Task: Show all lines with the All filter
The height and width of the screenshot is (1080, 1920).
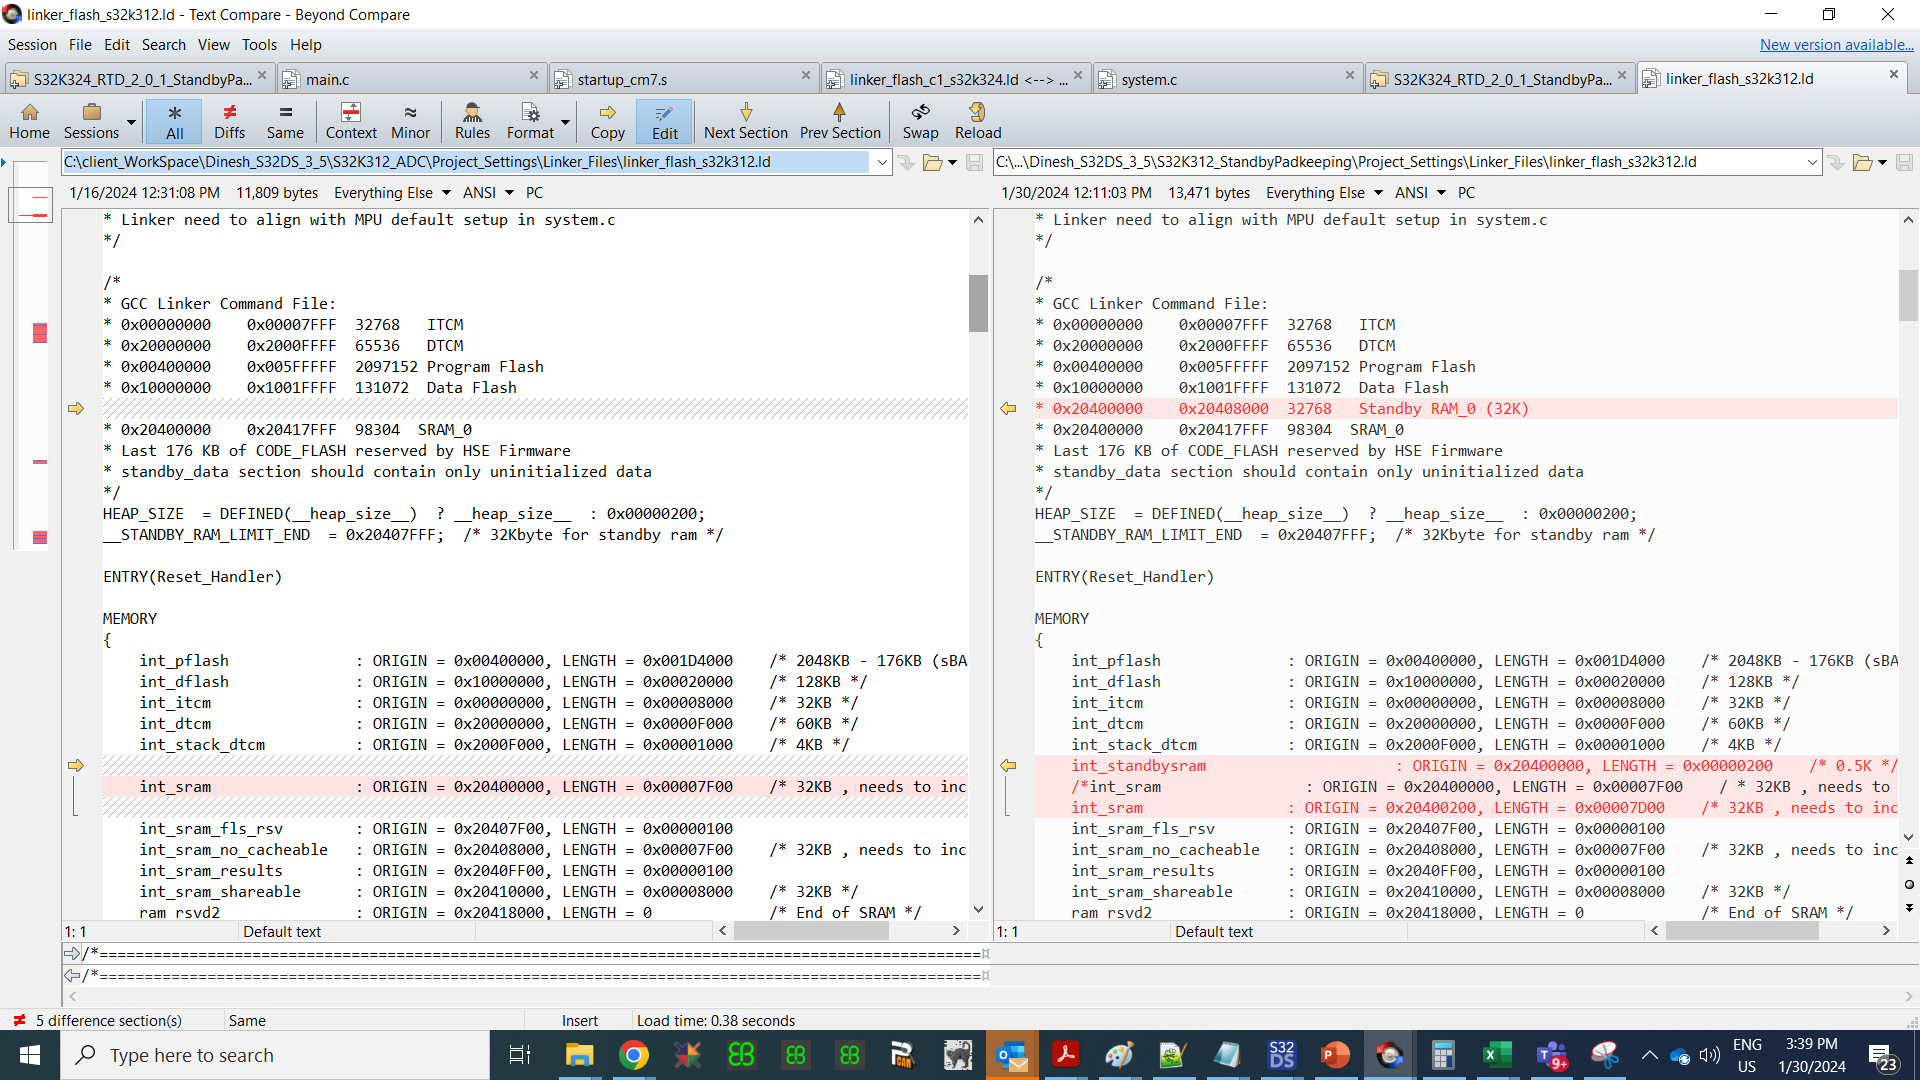Action: pyautogui.click(x=174, y=121)
